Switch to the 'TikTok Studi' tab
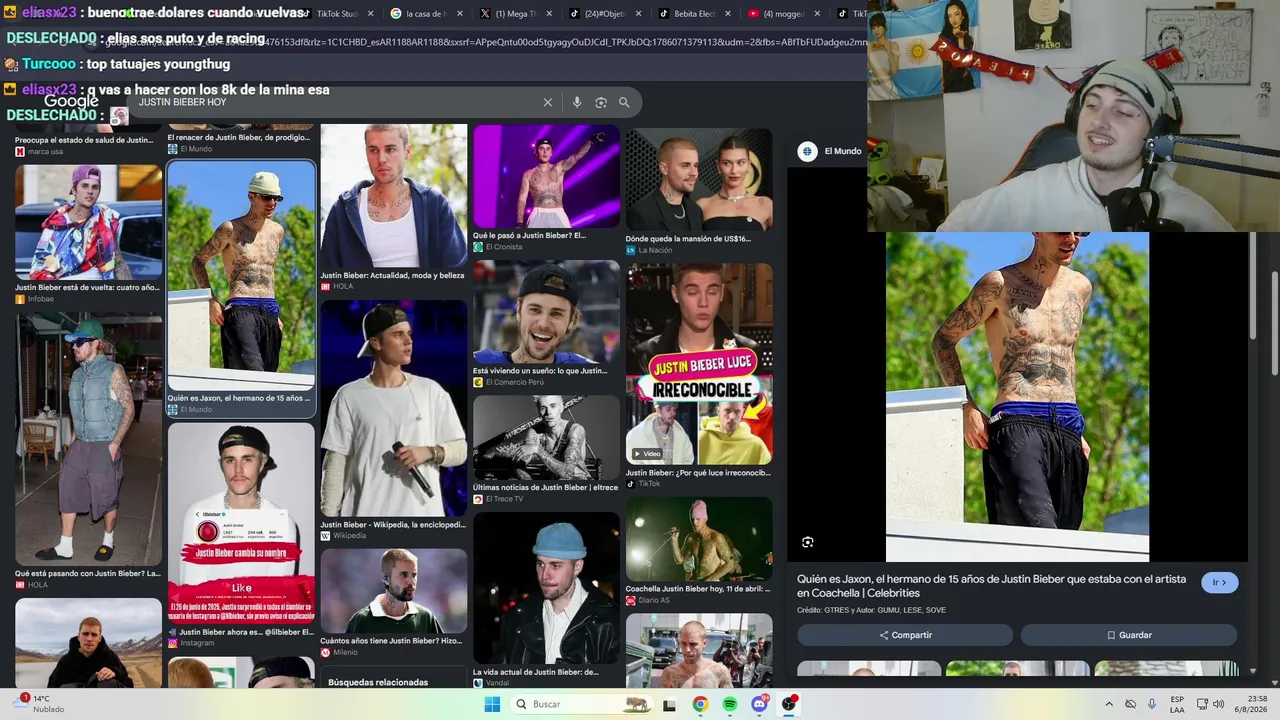 337,14
